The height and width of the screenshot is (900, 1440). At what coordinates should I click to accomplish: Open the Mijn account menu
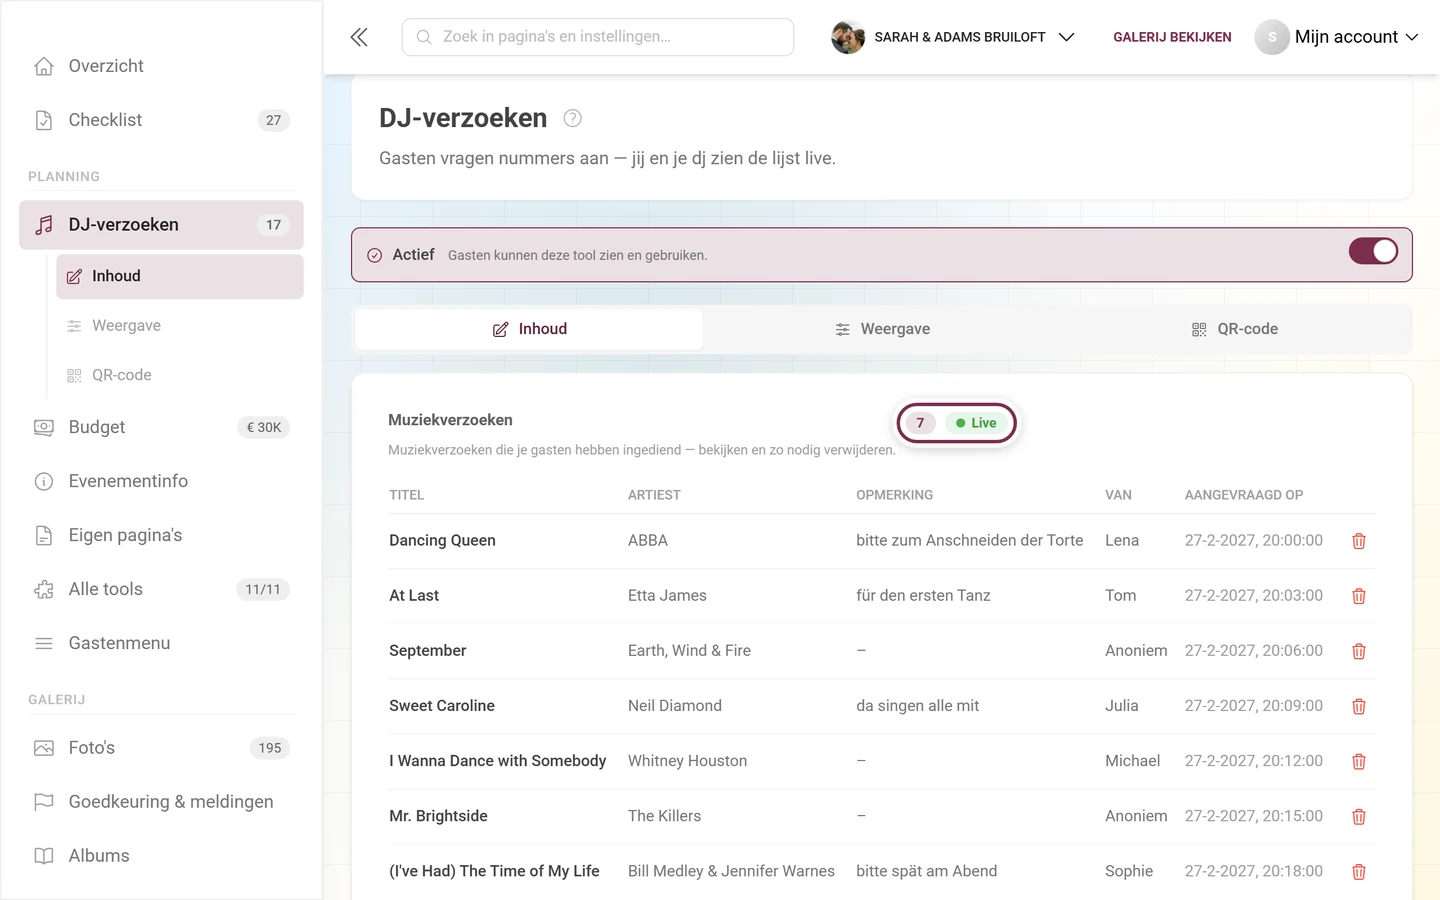click(1337, 37)
